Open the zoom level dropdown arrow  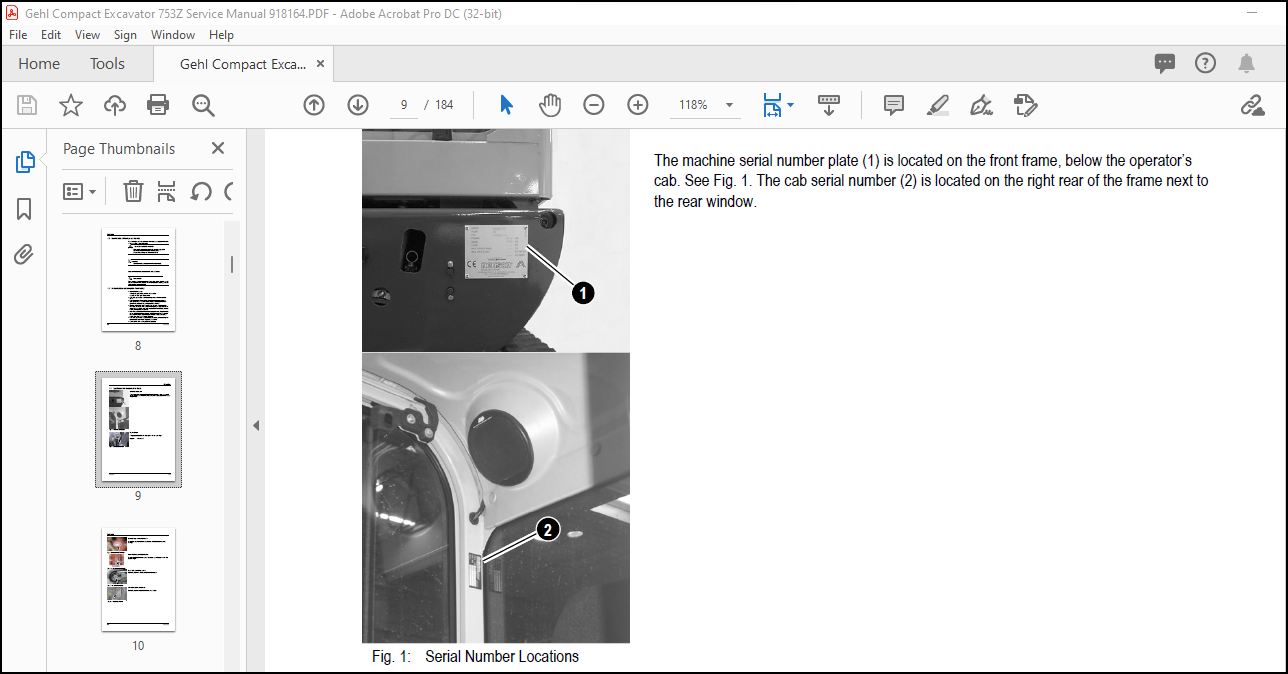[x=729, y=105]
